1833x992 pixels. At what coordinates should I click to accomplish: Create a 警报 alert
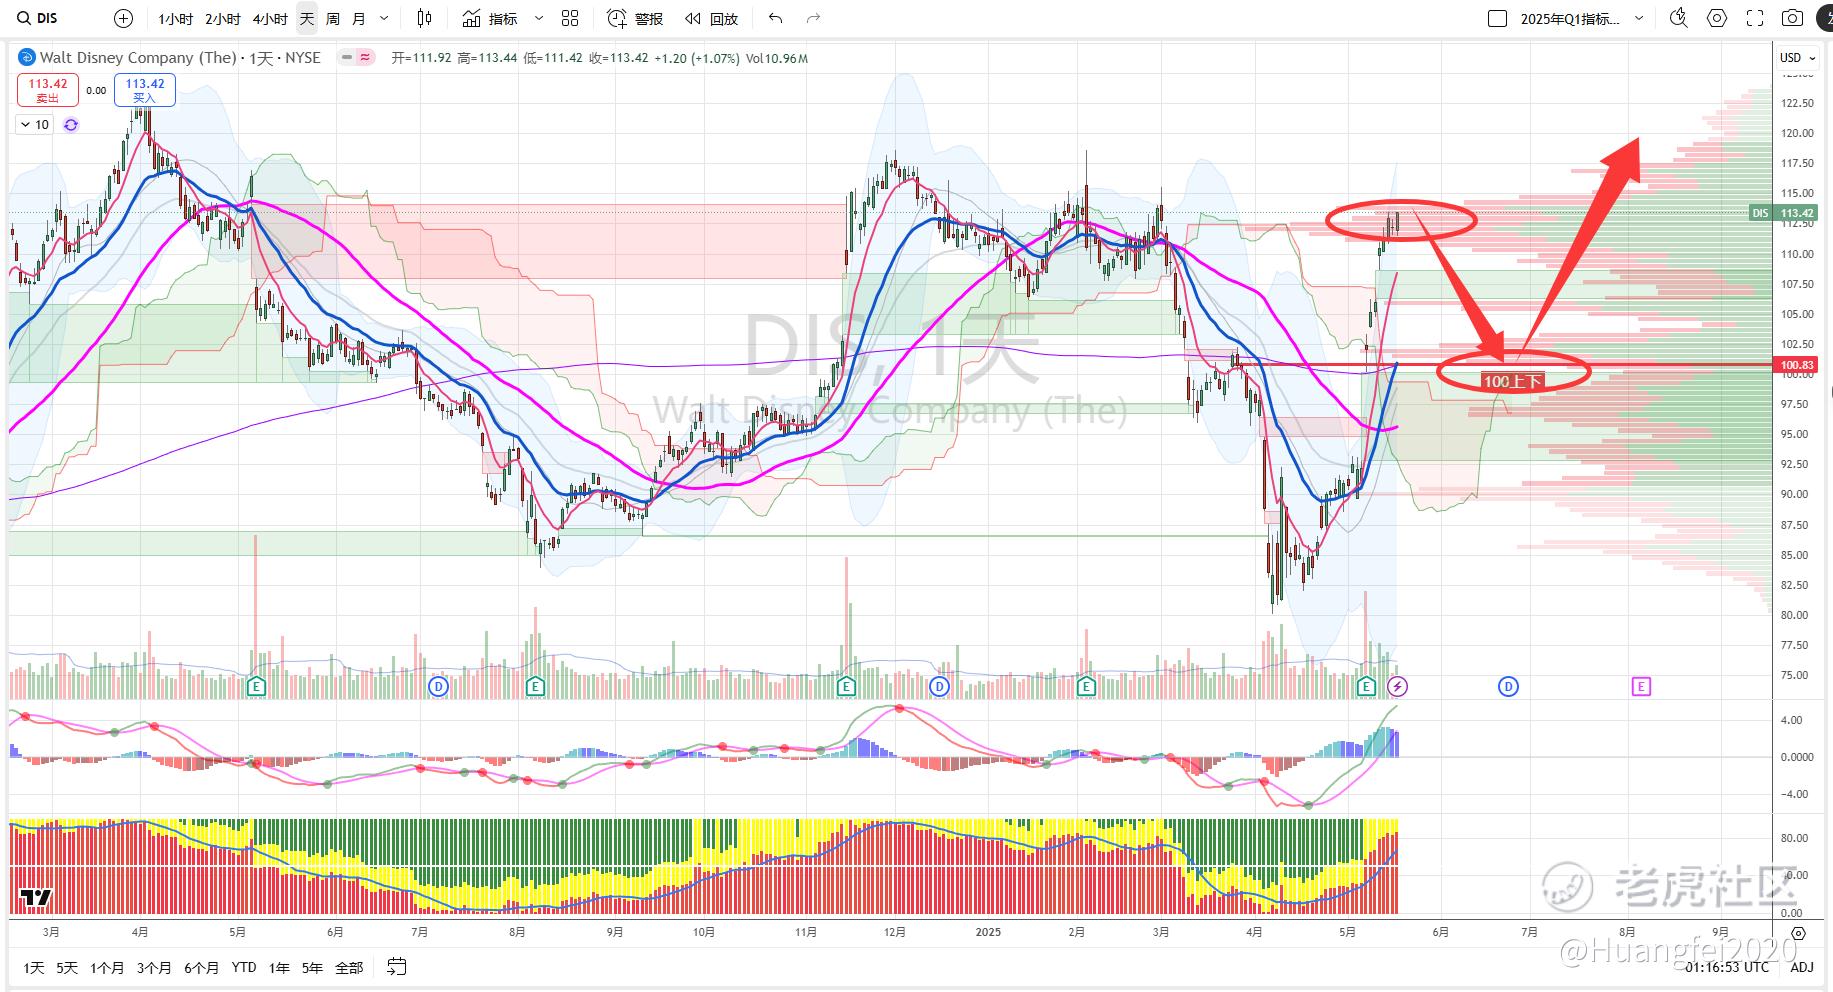point(635,18)
